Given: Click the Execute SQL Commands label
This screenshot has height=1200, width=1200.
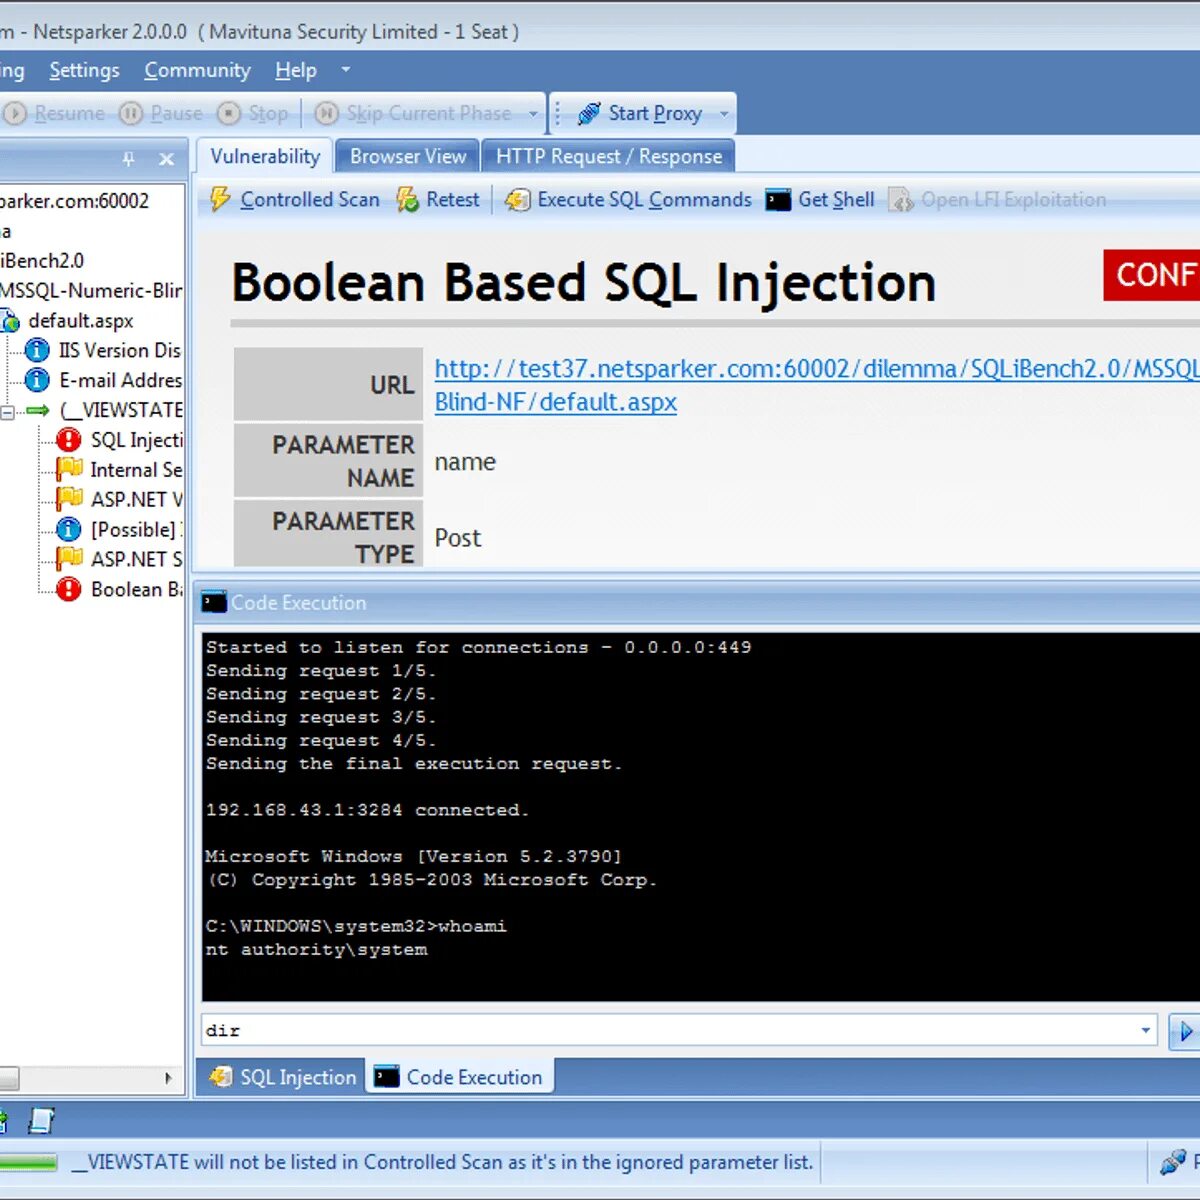Looking at the screenshot, I should point(644,199).
